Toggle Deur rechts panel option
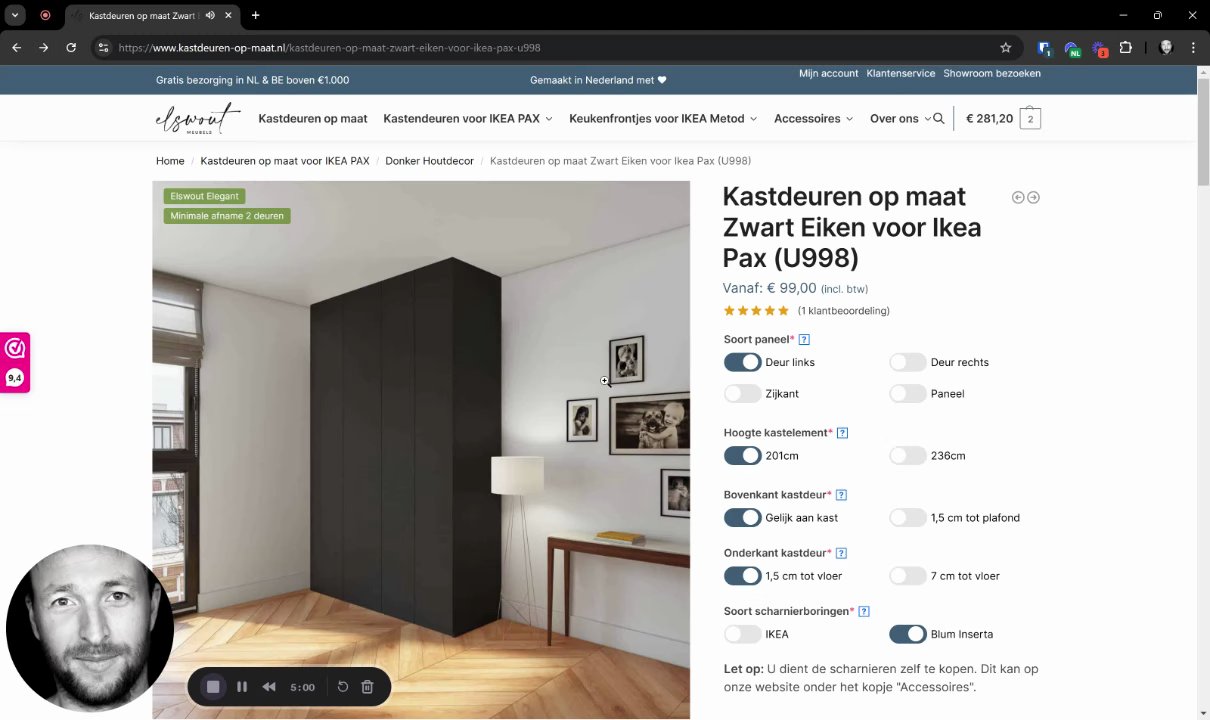Screen dimensions: 1210x720 908,362
